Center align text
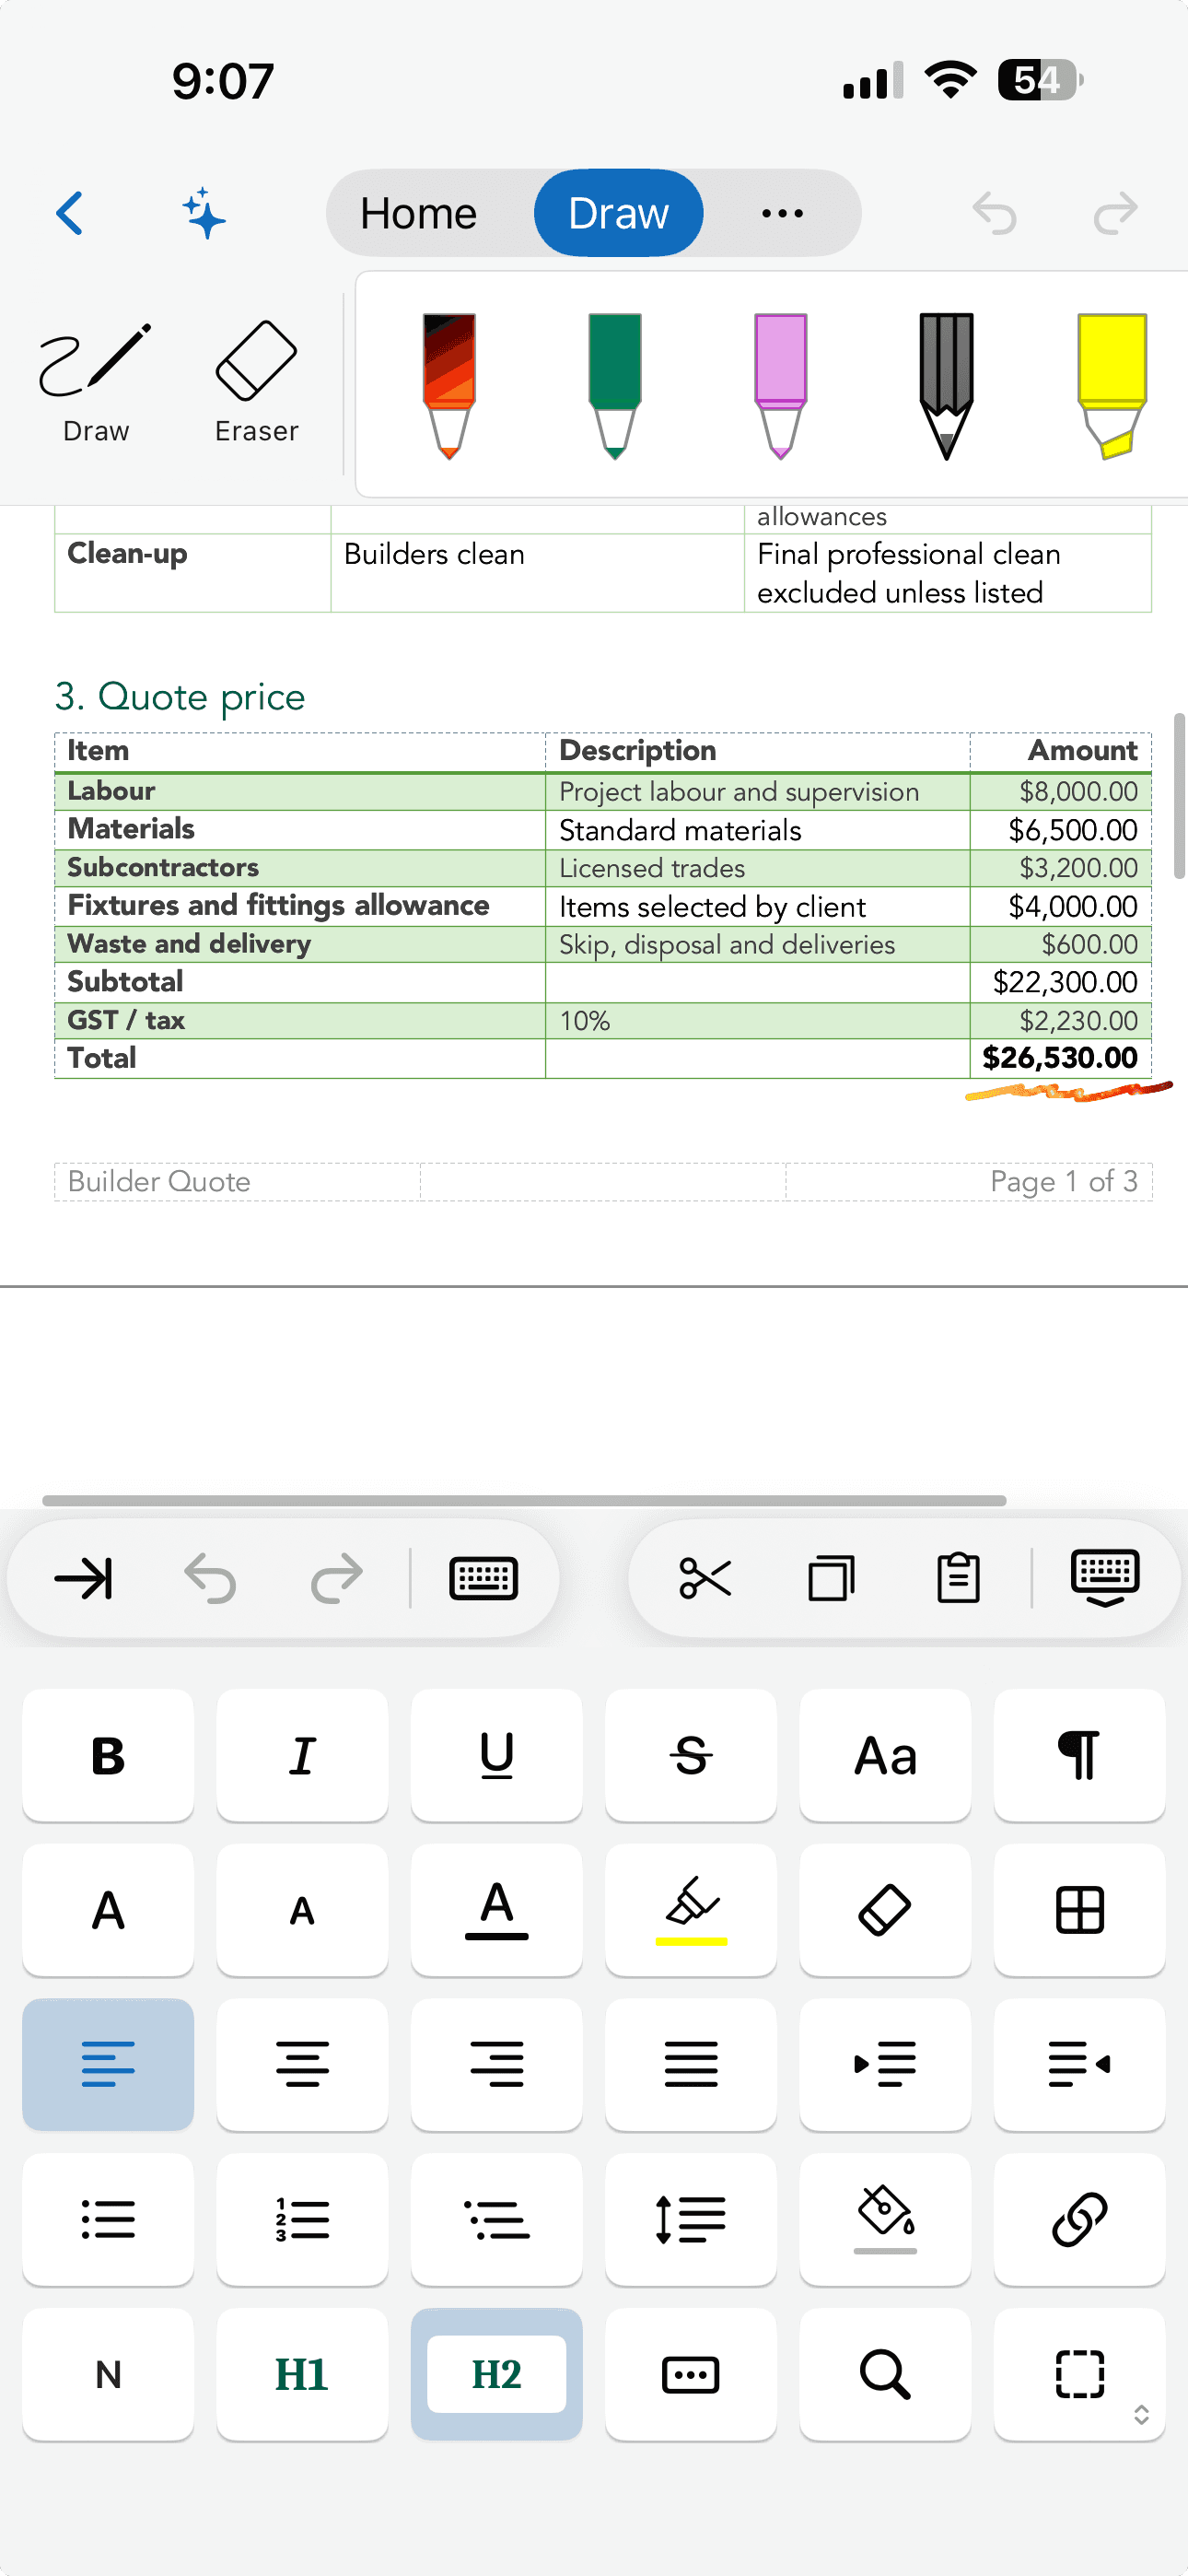 [302, 2065]
